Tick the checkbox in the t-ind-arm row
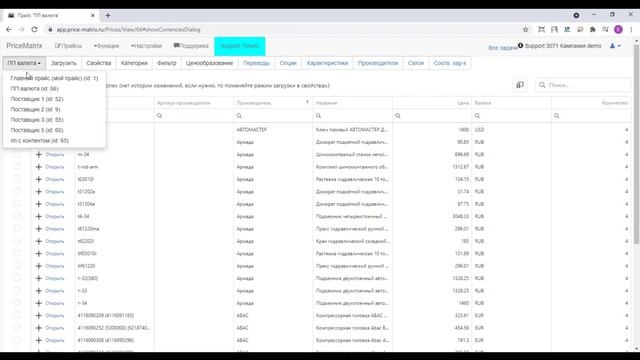This screenshot has width=640, height=360. click(x=17, y=167)
